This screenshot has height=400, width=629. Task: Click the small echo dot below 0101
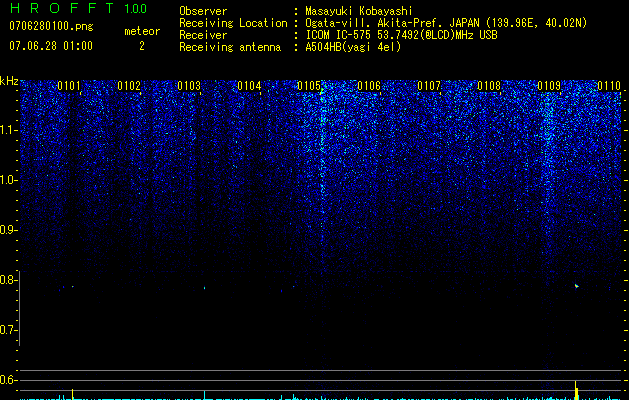(73, 286)
